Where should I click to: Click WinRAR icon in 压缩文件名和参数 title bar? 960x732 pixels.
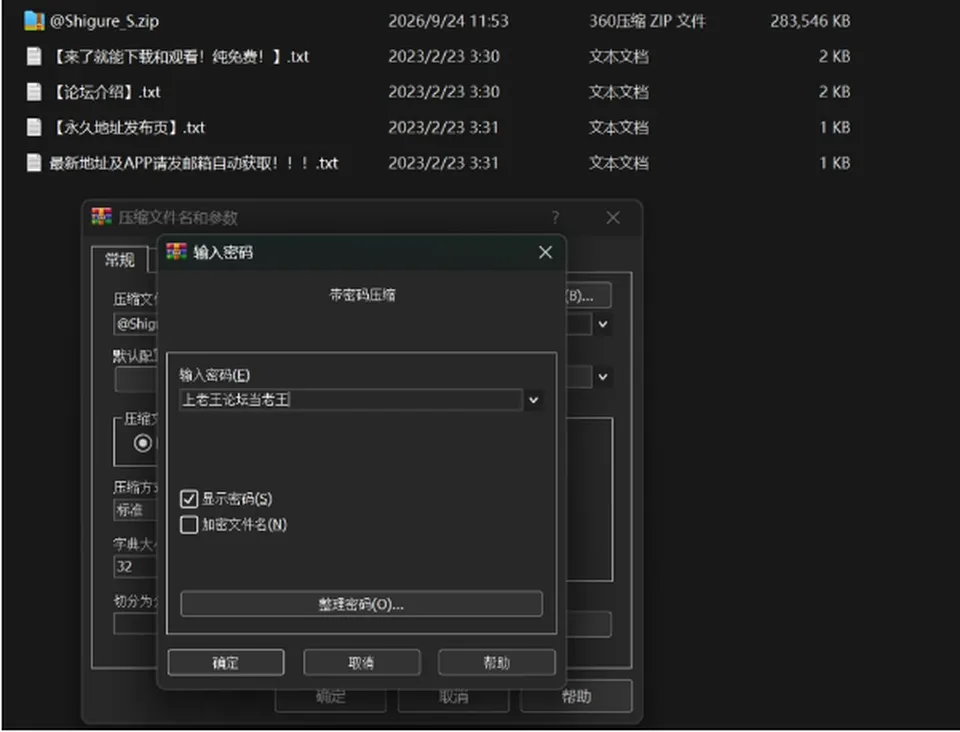pos(102,217)
